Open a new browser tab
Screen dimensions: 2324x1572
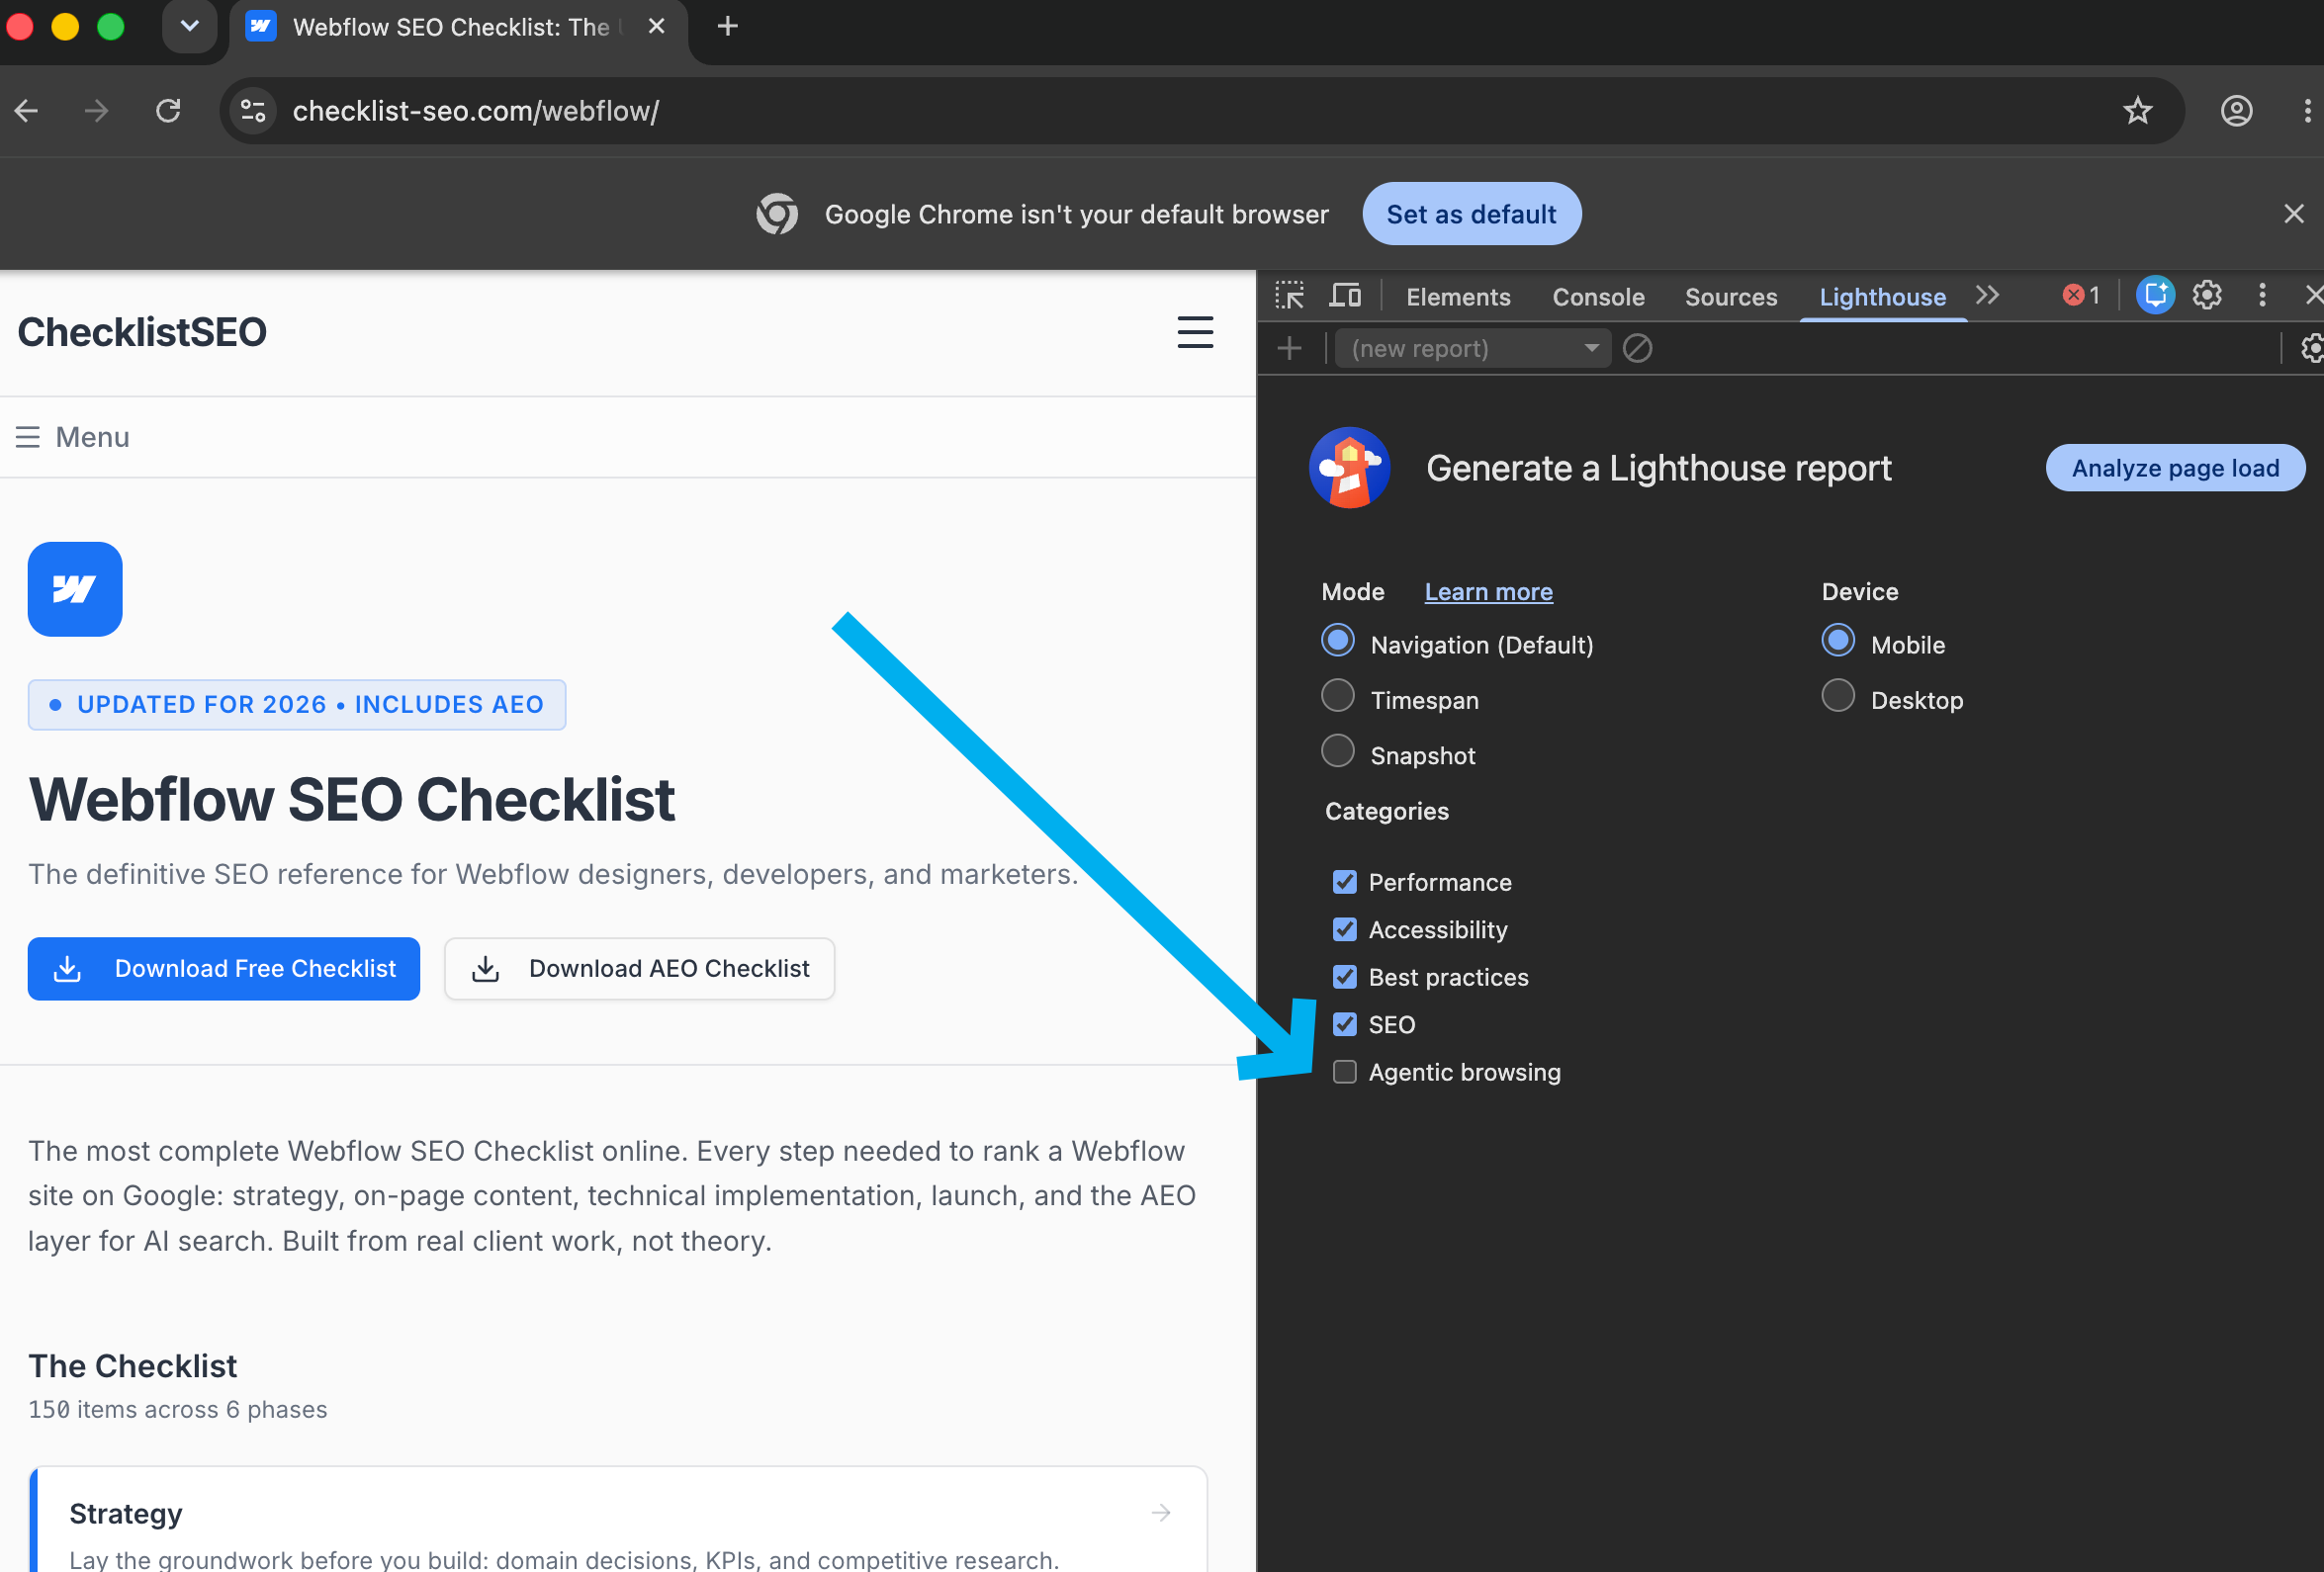pos(727,27)
